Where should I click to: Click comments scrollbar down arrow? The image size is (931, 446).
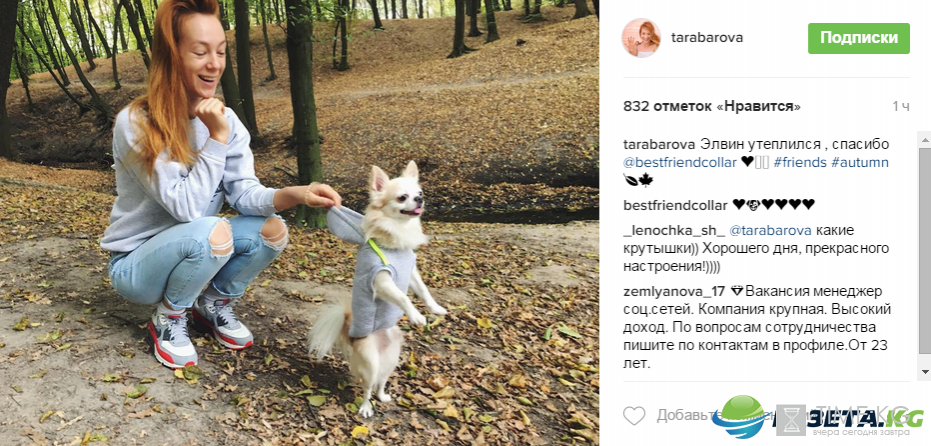tap(924, 372)
